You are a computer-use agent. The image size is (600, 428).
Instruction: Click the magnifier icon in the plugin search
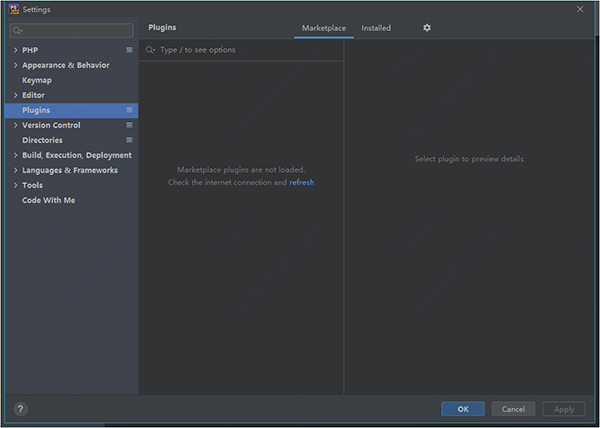coord(151,49)
